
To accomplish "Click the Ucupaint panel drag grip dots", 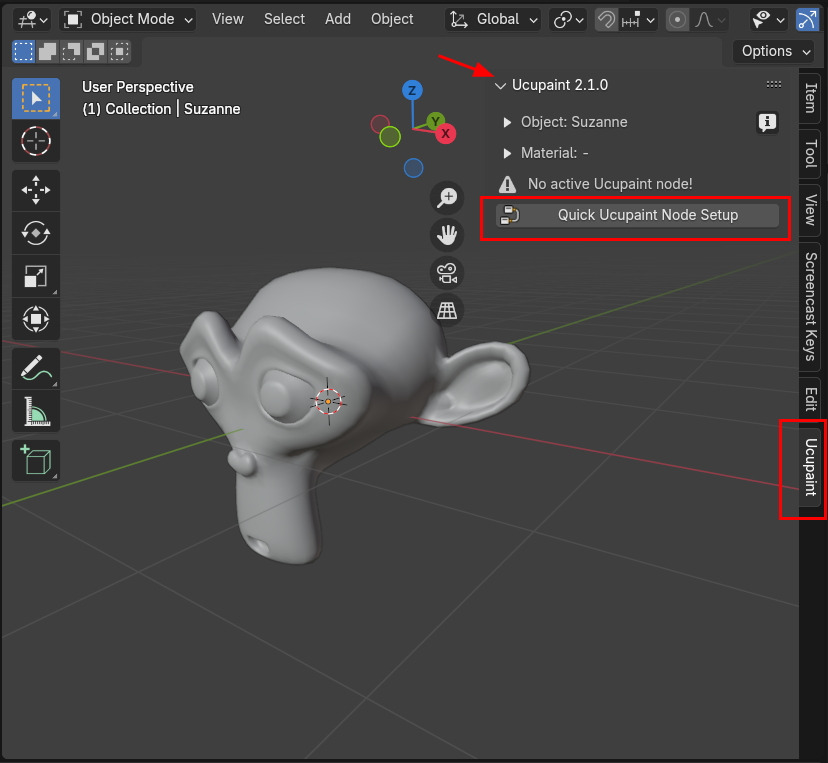I will tap(774, 84).
